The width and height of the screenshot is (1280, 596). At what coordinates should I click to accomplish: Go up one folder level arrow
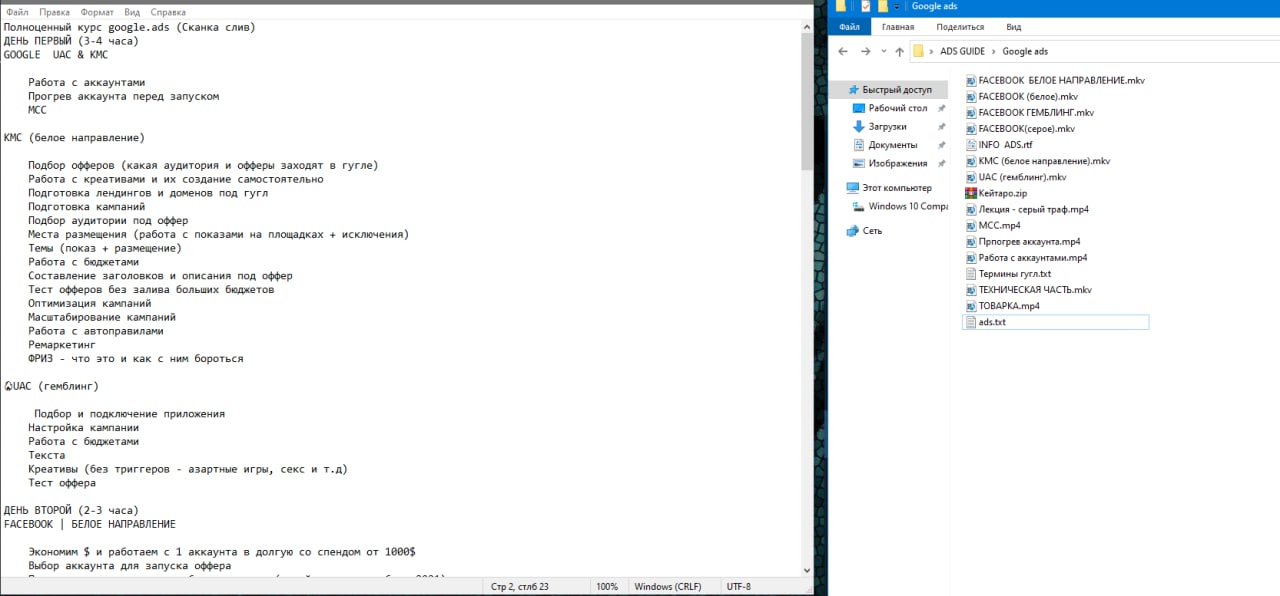tap(900, 51)
